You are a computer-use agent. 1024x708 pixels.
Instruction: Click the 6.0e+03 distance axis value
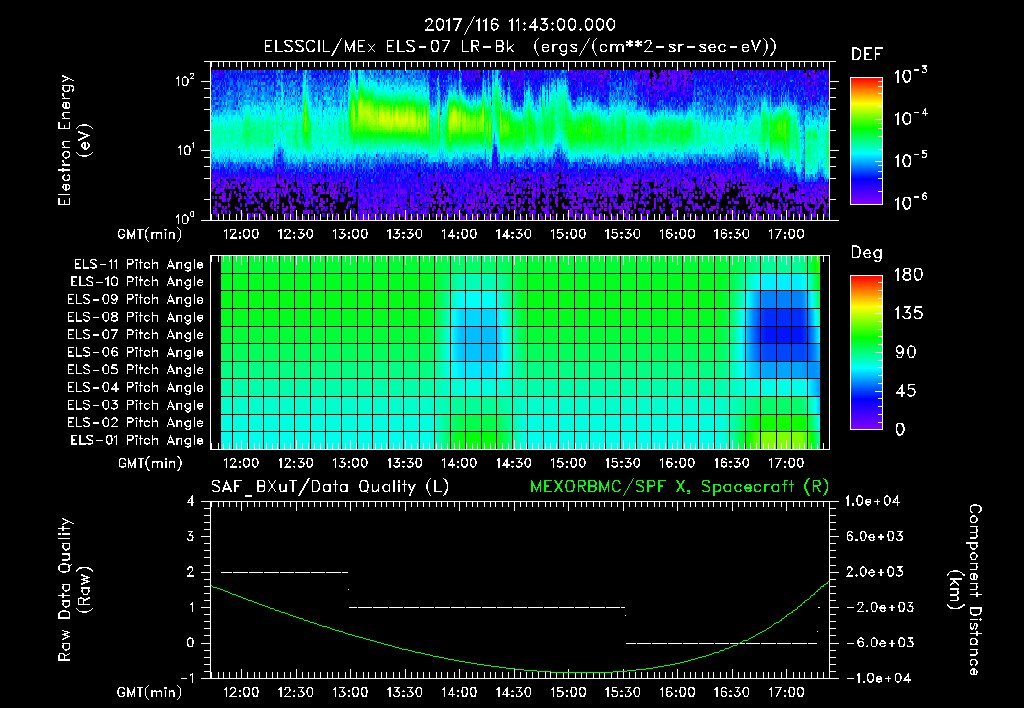click(x=875, y=536)
